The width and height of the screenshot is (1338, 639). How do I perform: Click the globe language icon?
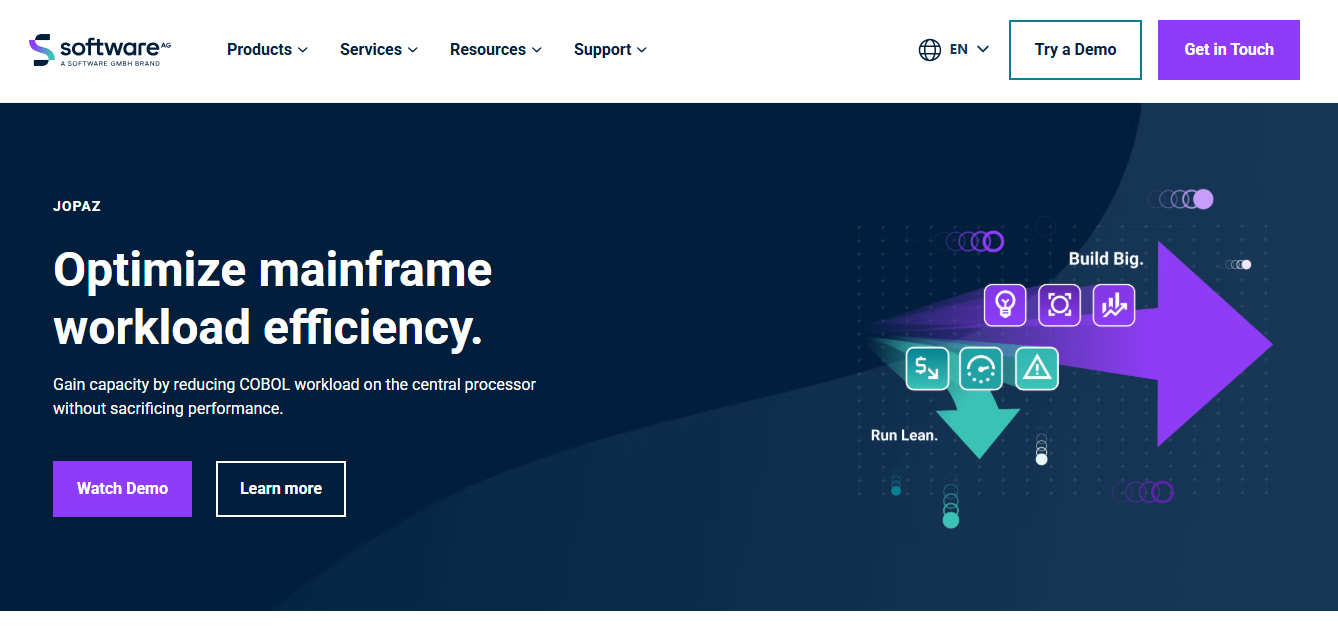[930, 49]
